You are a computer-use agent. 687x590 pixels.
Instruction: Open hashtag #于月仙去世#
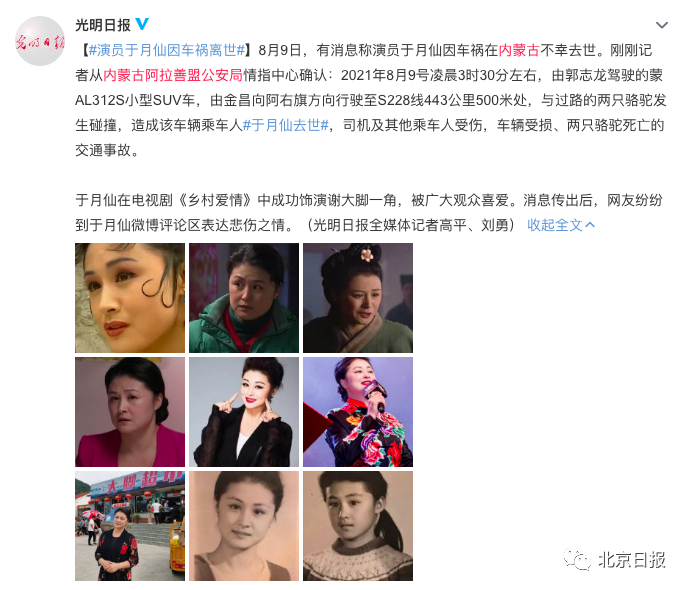point(286,125)
